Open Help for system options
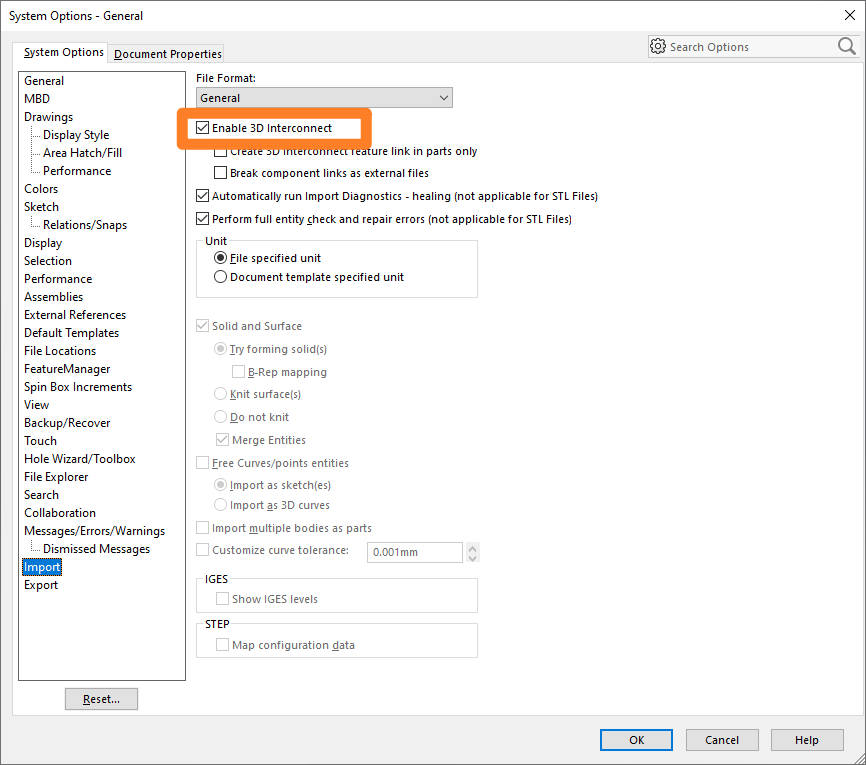 [x=806, y=740]
